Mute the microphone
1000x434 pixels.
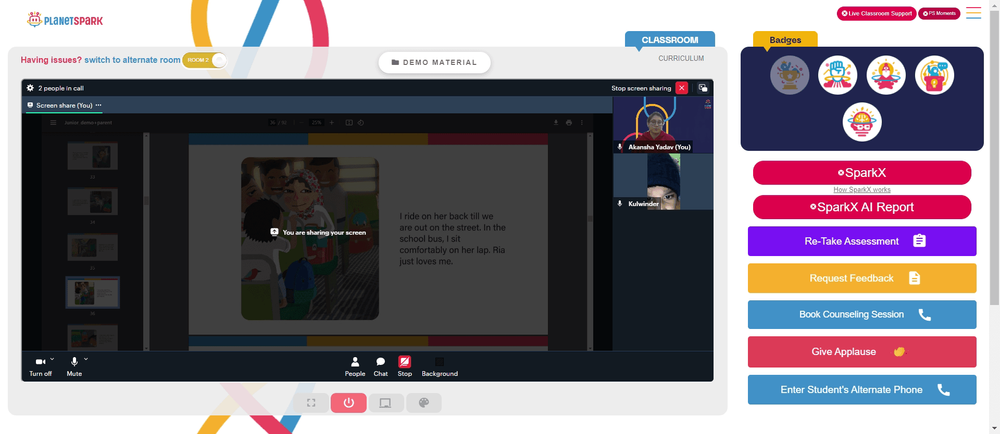(x=74, y=366)
